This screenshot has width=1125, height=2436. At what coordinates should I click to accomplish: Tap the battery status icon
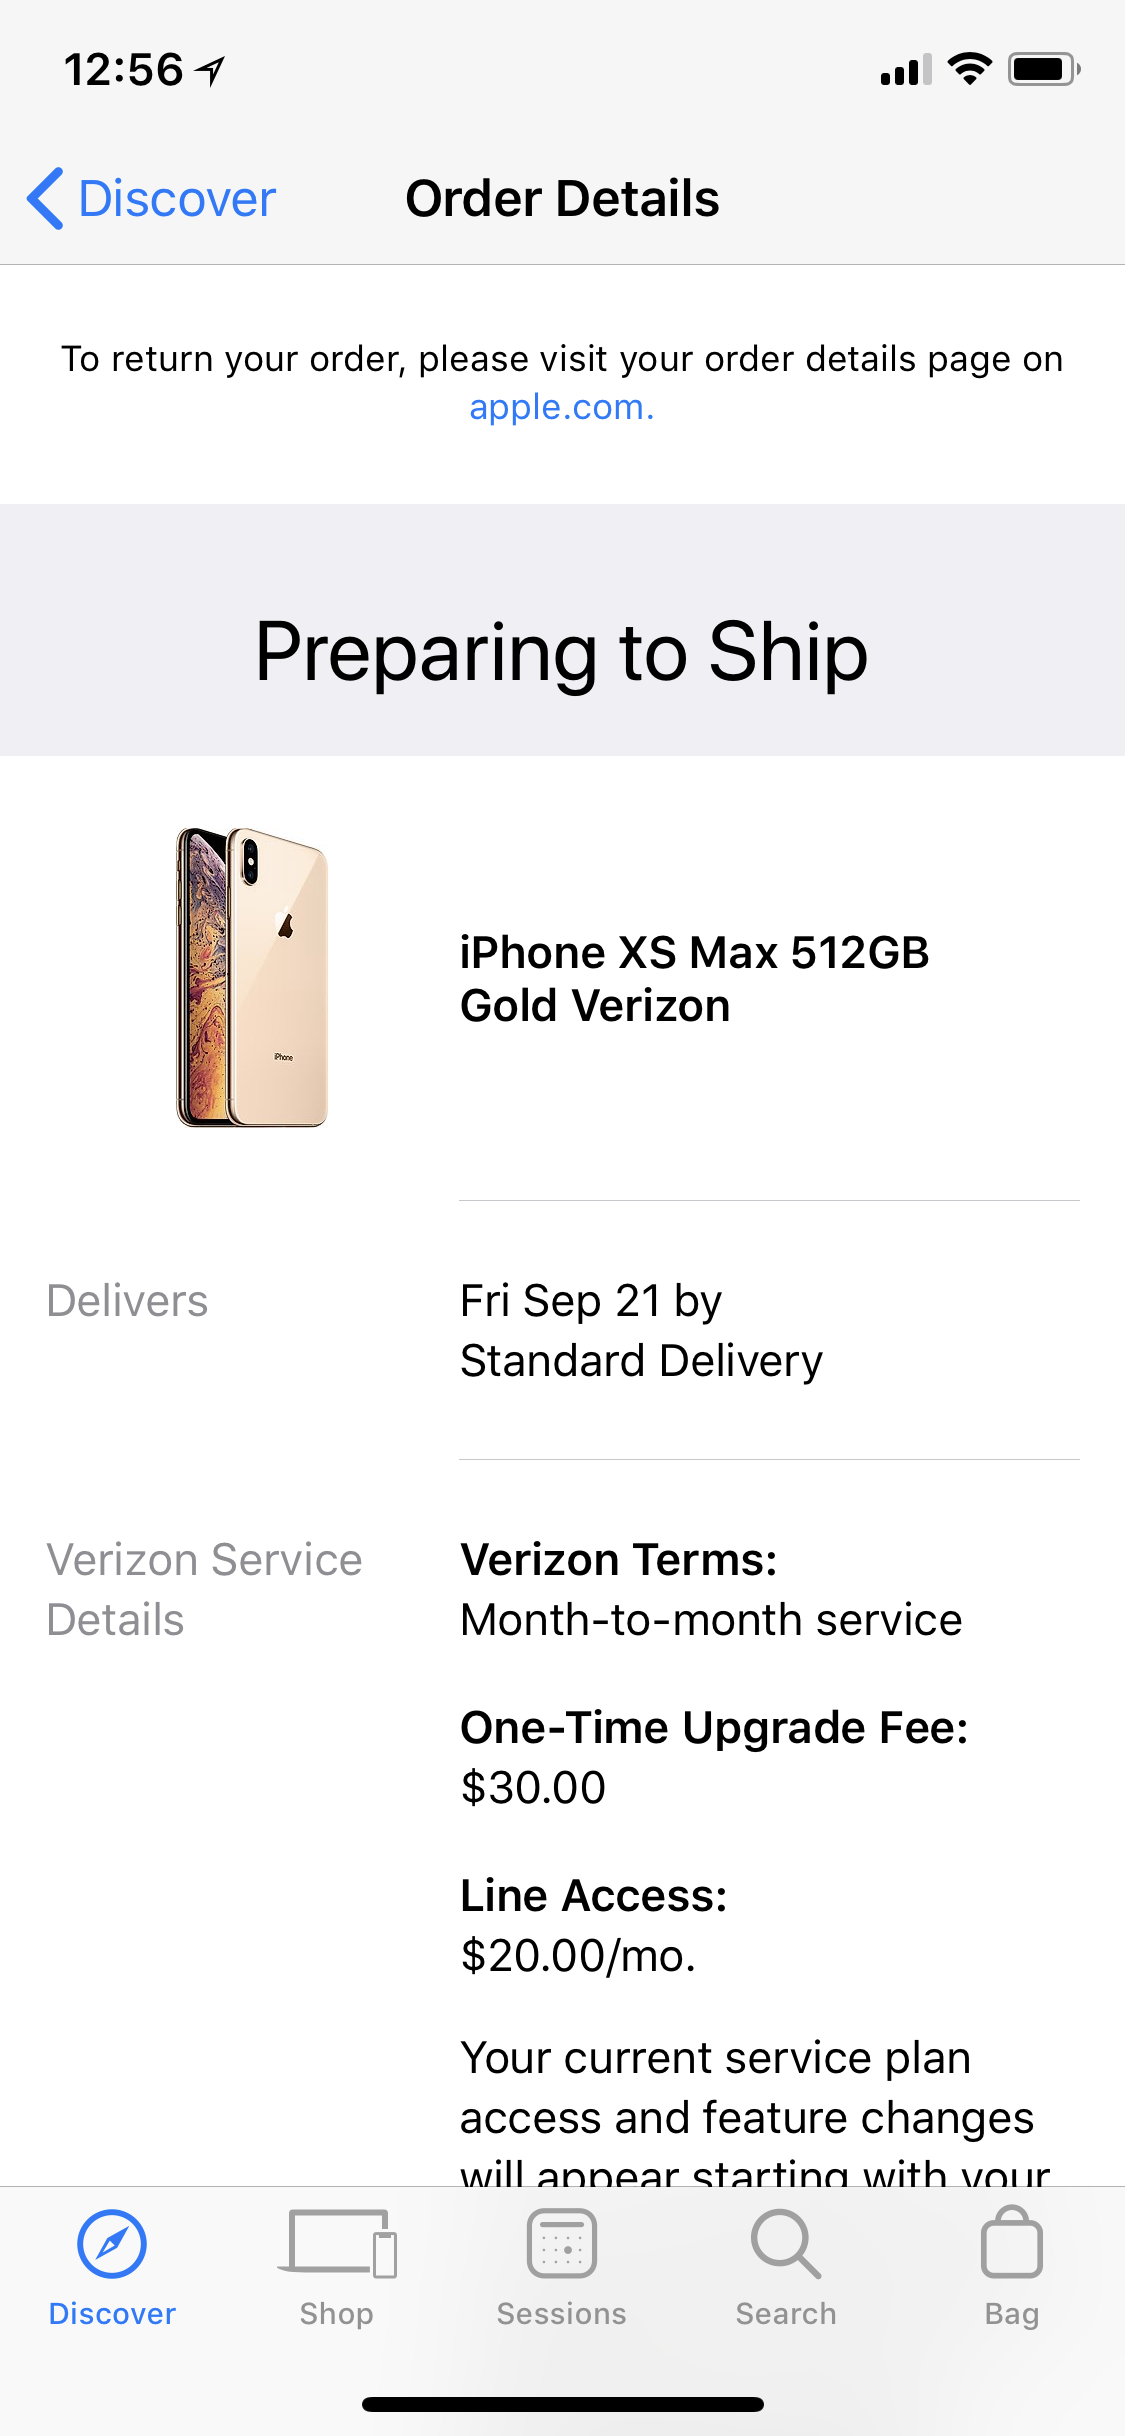coord(1044,69)
